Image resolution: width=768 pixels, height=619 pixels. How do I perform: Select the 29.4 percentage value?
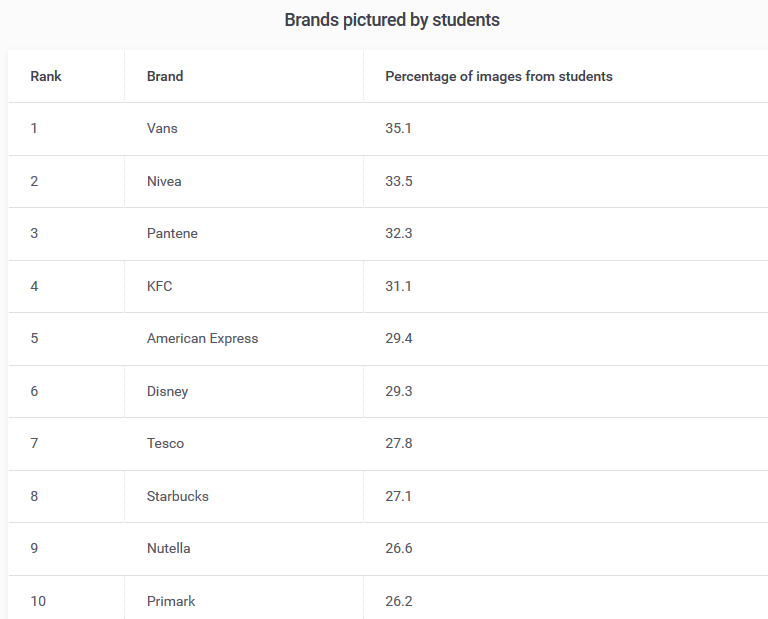398,338
